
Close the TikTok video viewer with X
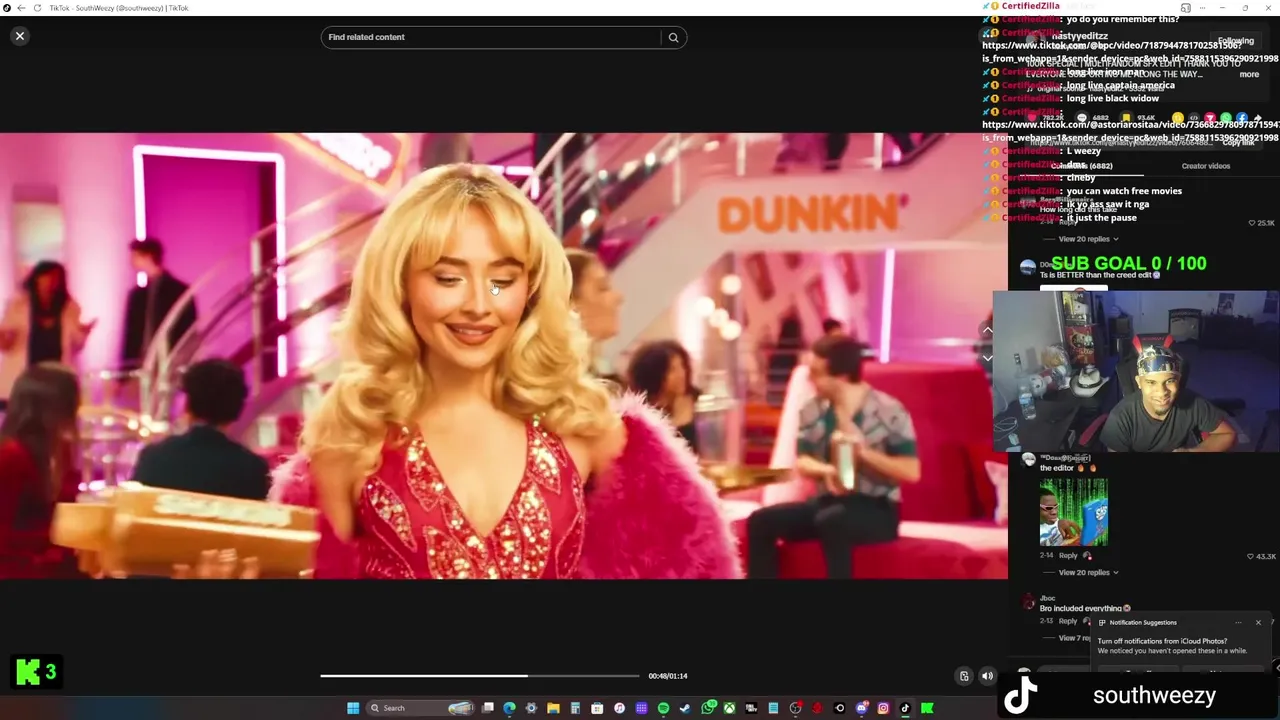pos(19,36)
